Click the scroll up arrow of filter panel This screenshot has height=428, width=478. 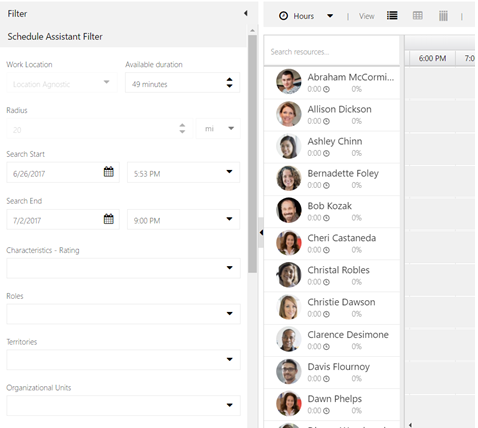252,31
